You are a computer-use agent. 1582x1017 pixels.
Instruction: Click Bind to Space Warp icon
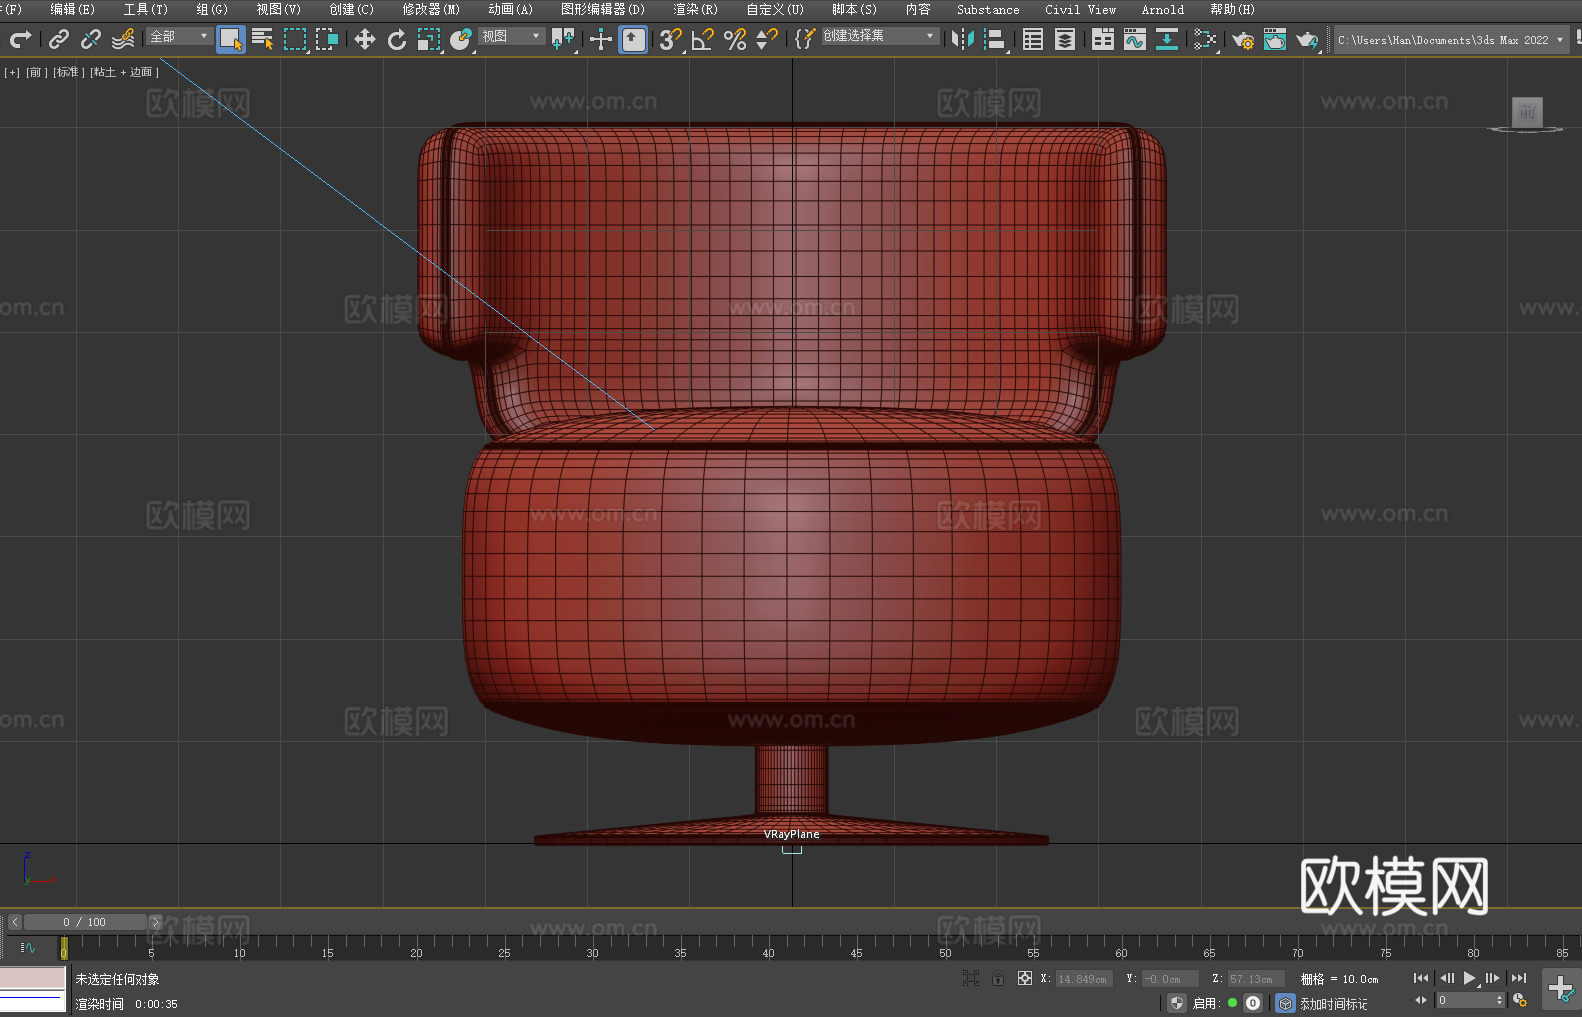[123, 39]
